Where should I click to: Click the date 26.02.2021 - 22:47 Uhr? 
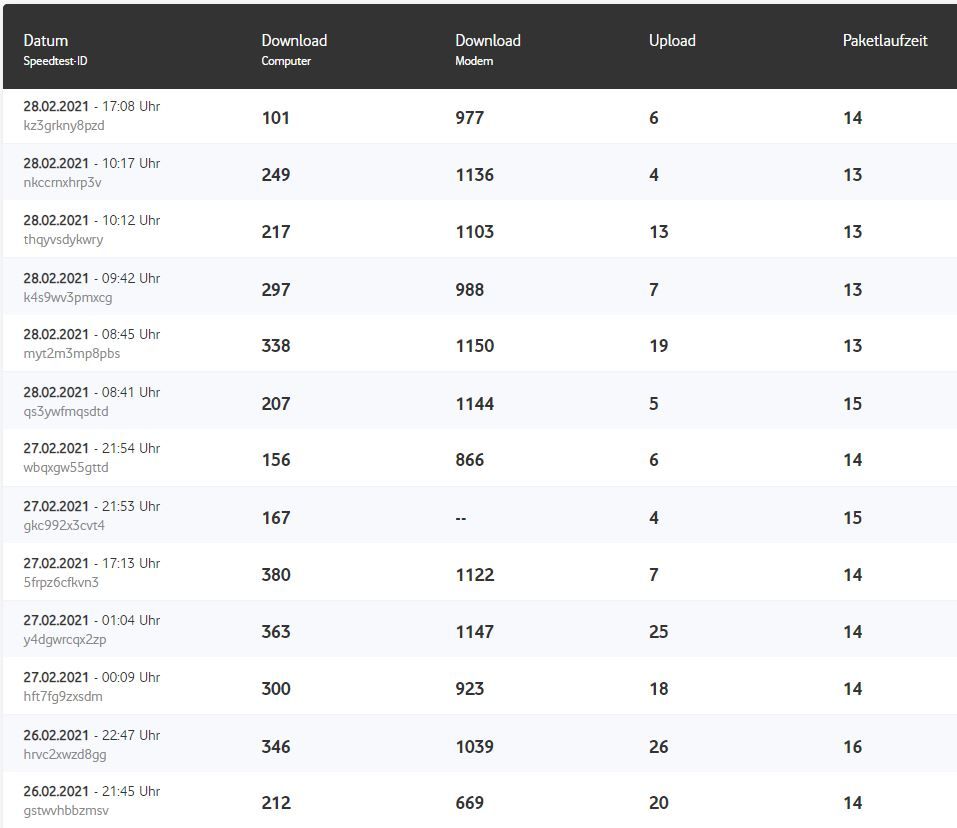tap(92, 735)
